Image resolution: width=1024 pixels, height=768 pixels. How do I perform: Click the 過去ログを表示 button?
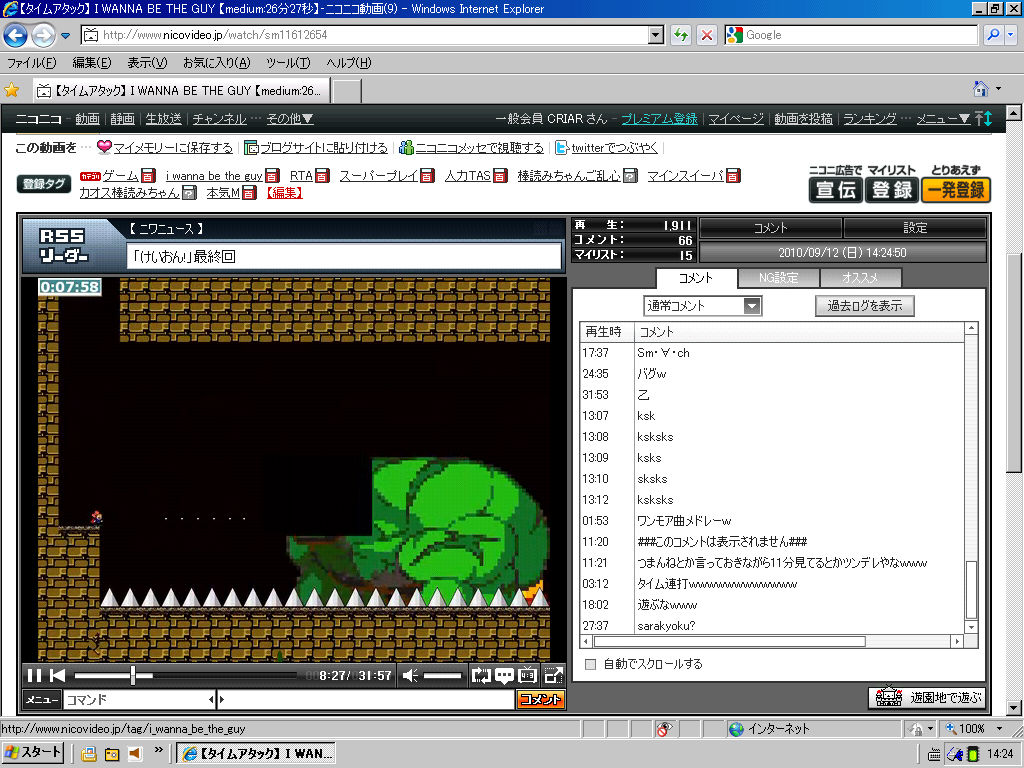865,306
